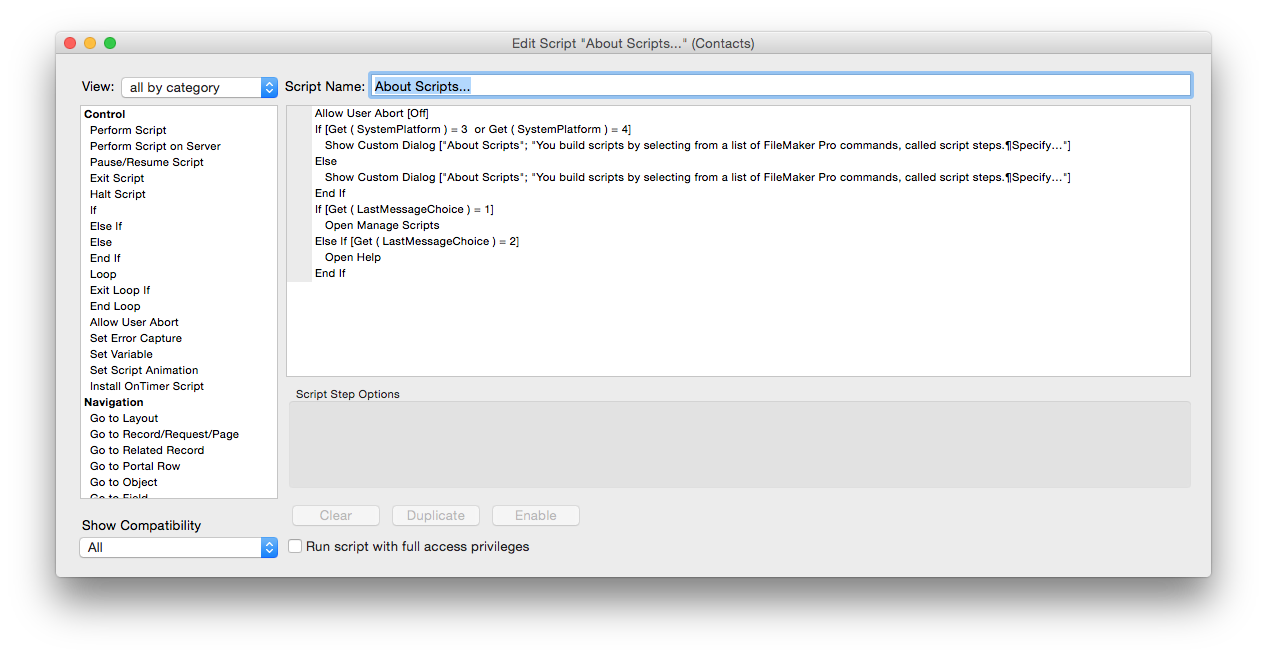1267x657 pixels.
Task: Expand the Show Compatibility dropdown
Action: coord(178,548)
